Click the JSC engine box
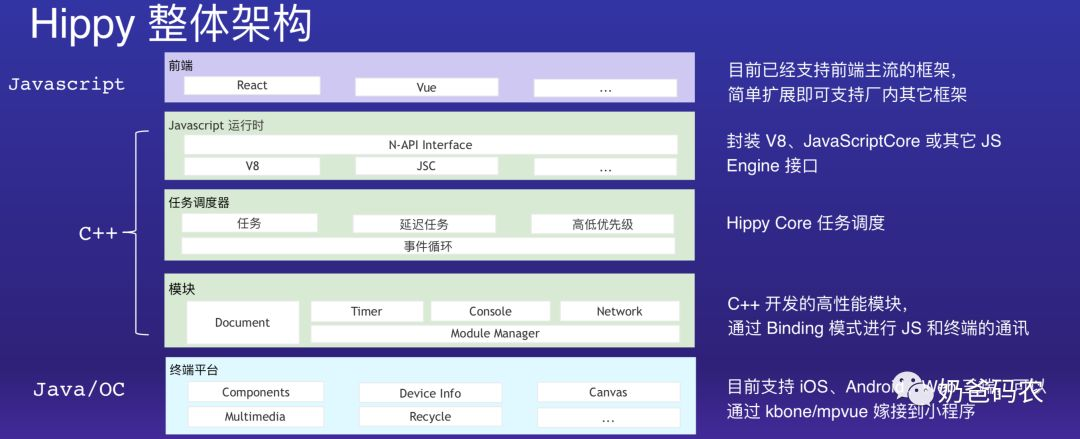This screenshot has width=1080, height=439. (x=426, y=166)
